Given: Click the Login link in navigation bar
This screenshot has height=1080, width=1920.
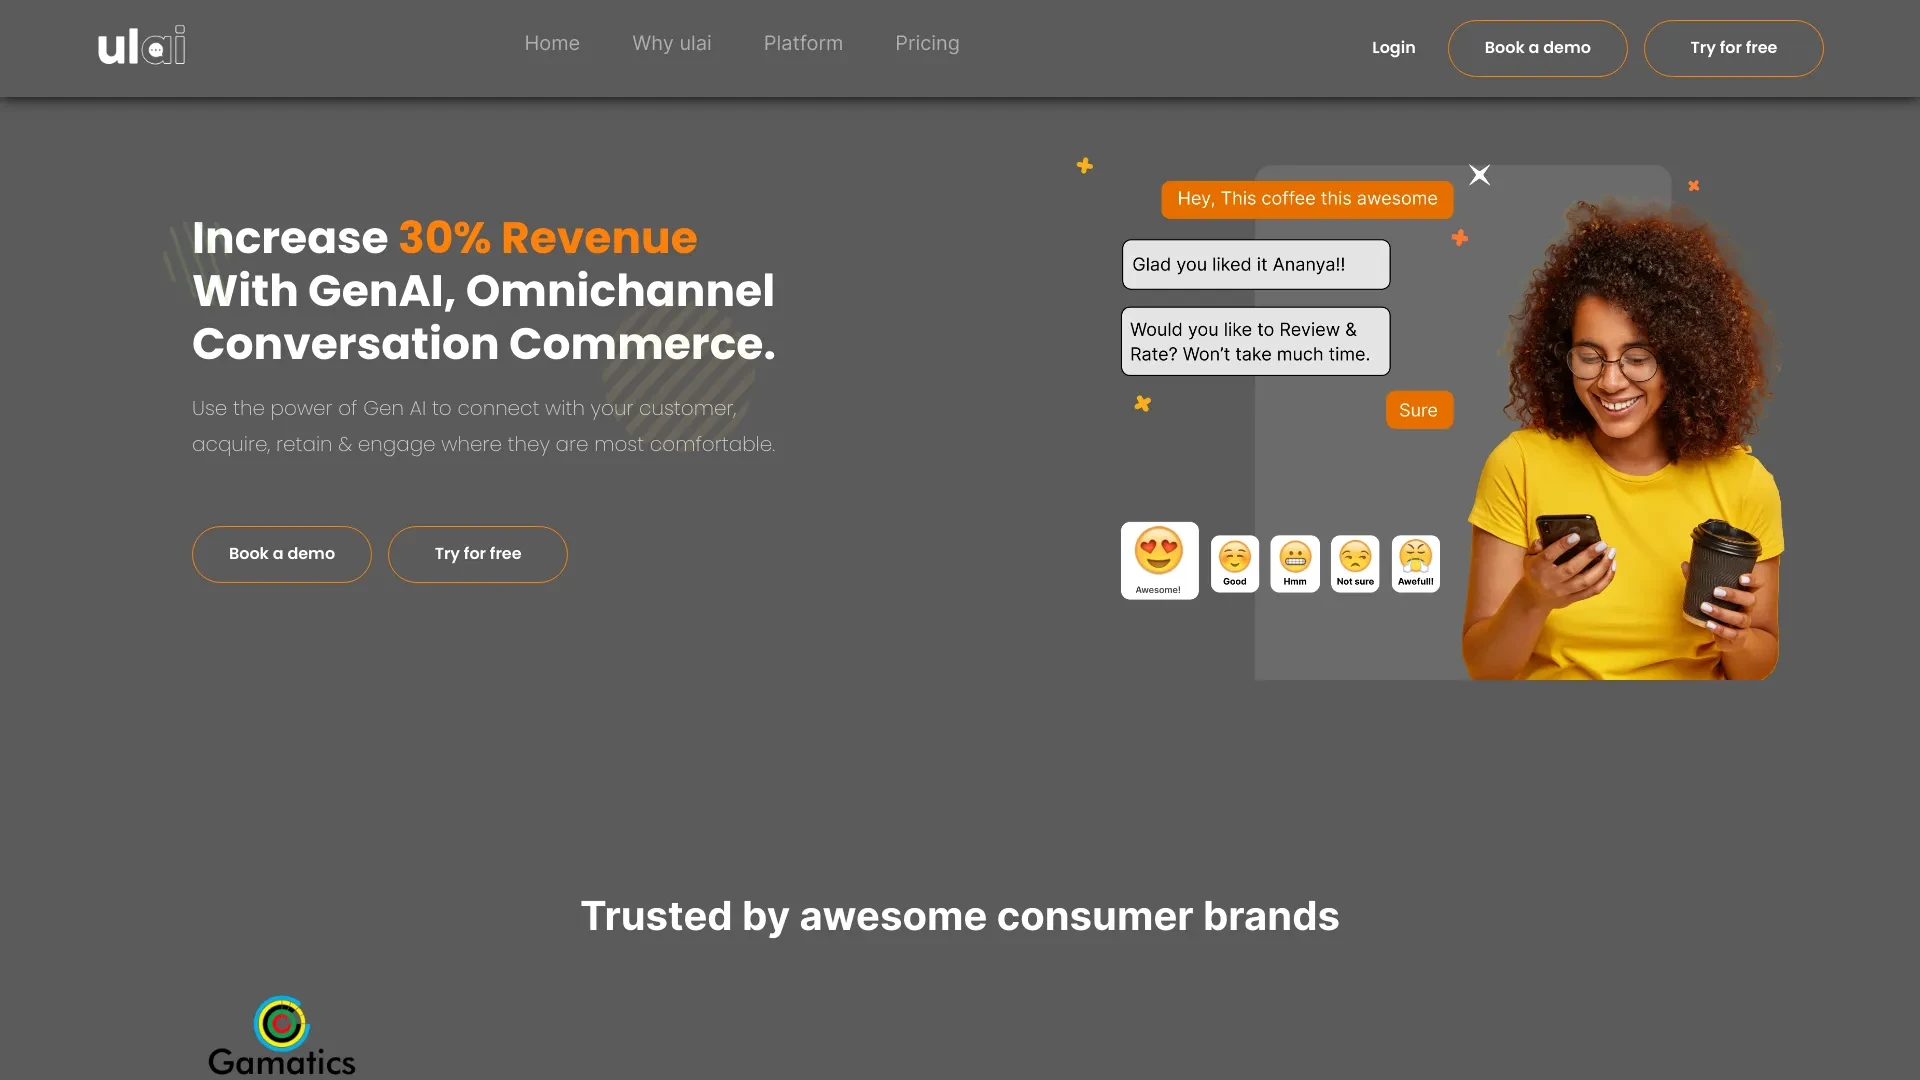Looking at the screenshot, I should click(x=1393, y=47).
